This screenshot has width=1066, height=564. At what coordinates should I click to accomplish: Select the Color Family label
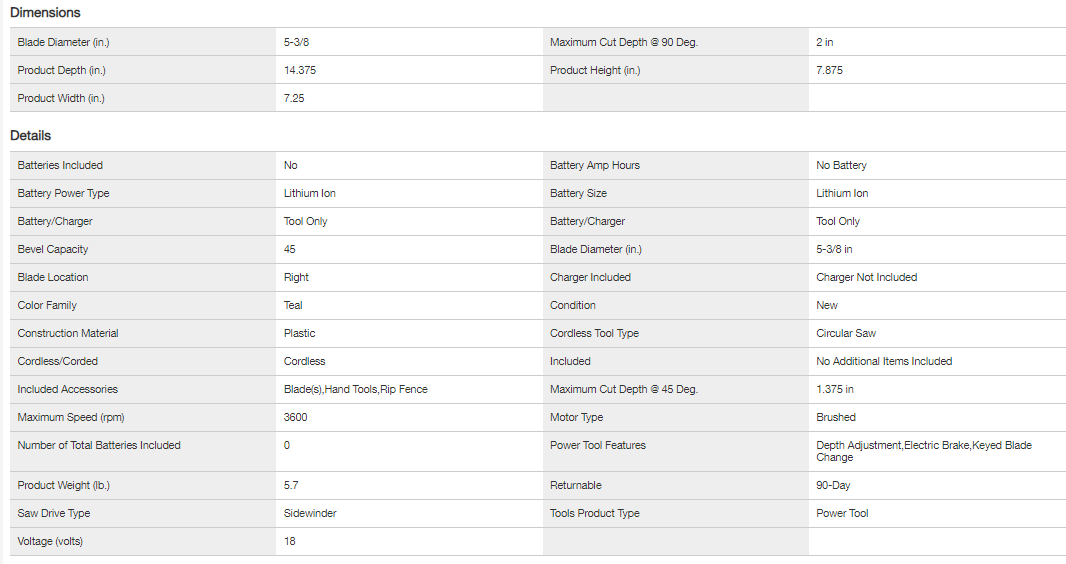pos(47,305)
